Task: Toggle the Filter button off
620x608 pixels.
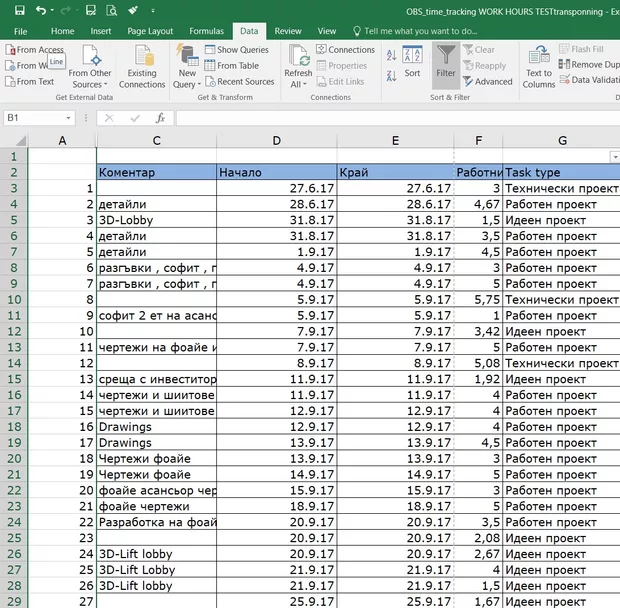Action: coord(445,62)
